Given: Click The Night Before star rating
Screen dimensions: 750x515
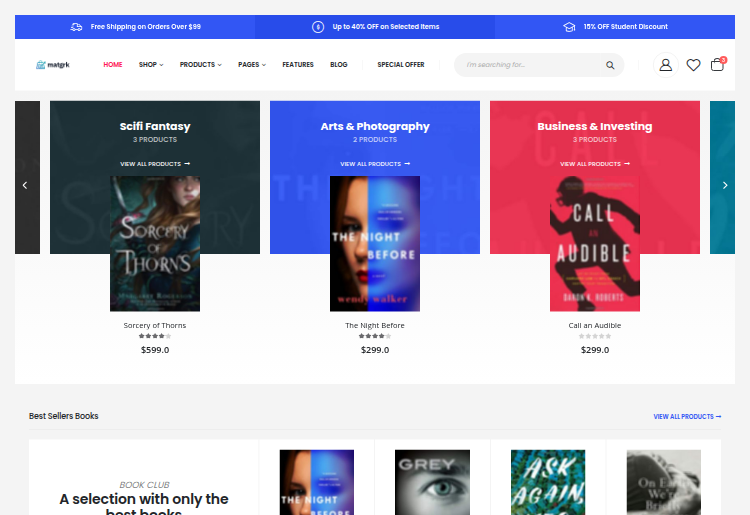Looking at the screenshot, I should [375, 336].
